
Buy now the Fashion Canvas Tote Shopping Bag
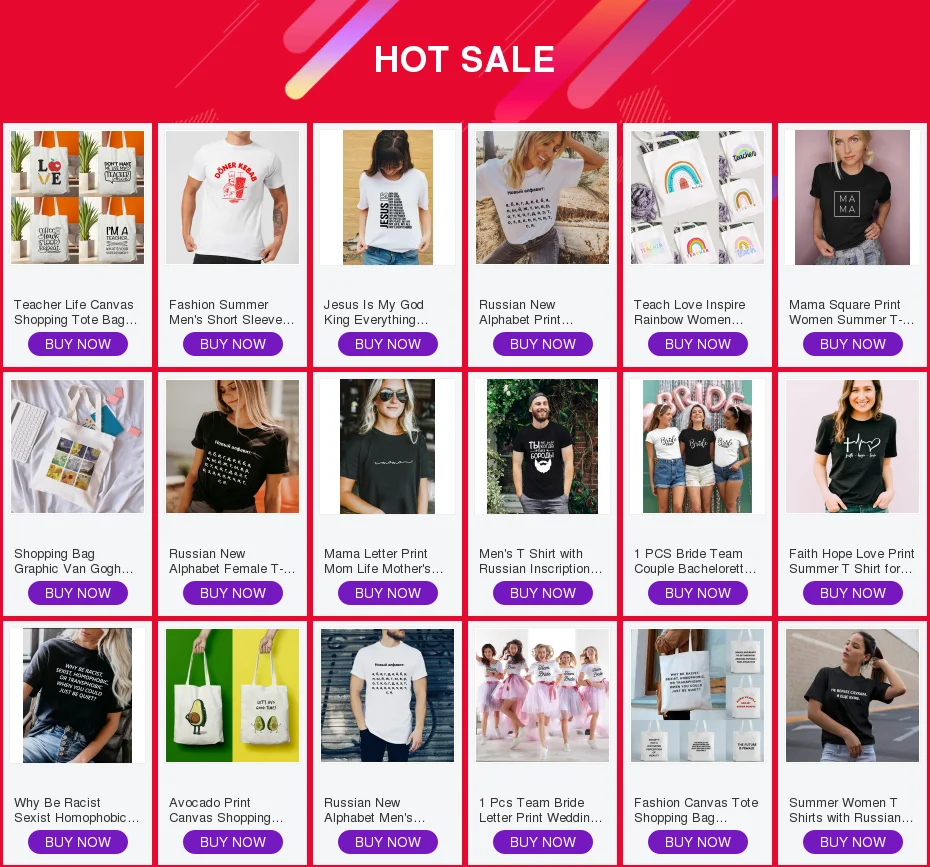[698, 842]
